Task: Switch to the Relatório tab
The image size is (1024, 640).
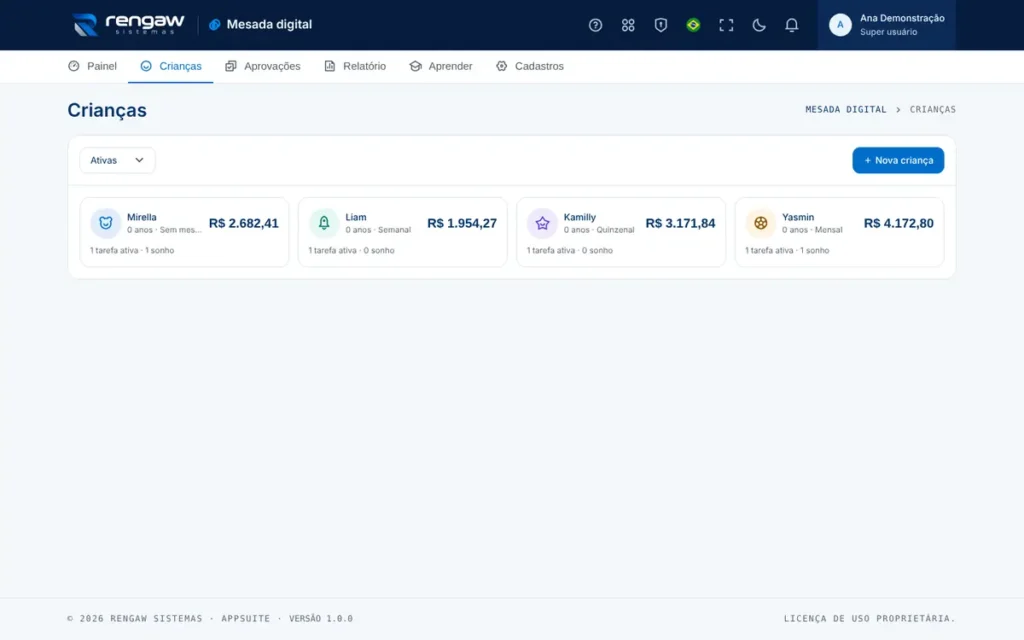Action: [355, 66]
